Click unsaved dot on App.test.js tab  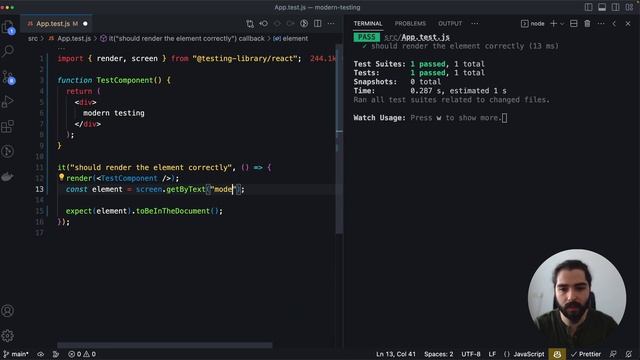pyautogui.click(x=85, y=24)
